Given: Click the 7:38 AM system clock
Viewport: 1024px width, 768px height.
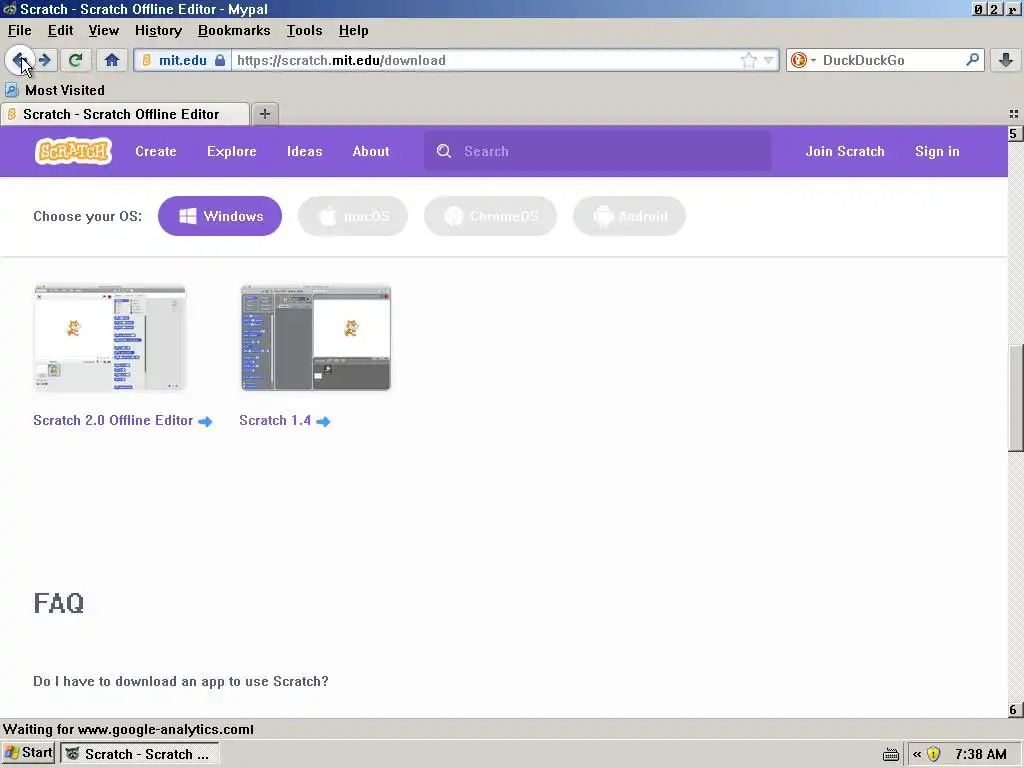Looking at the screenshot, I should 980,754.
